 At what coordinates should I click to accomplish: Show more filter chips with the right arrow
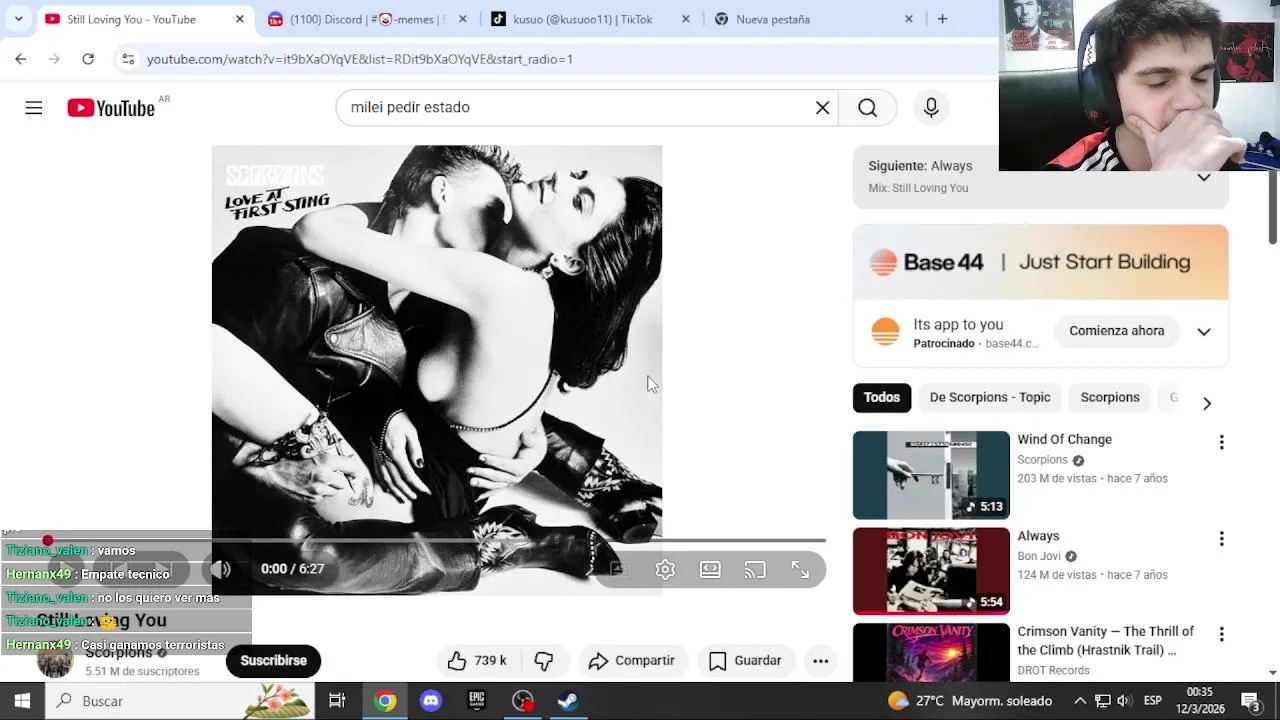click(1207, 403)
